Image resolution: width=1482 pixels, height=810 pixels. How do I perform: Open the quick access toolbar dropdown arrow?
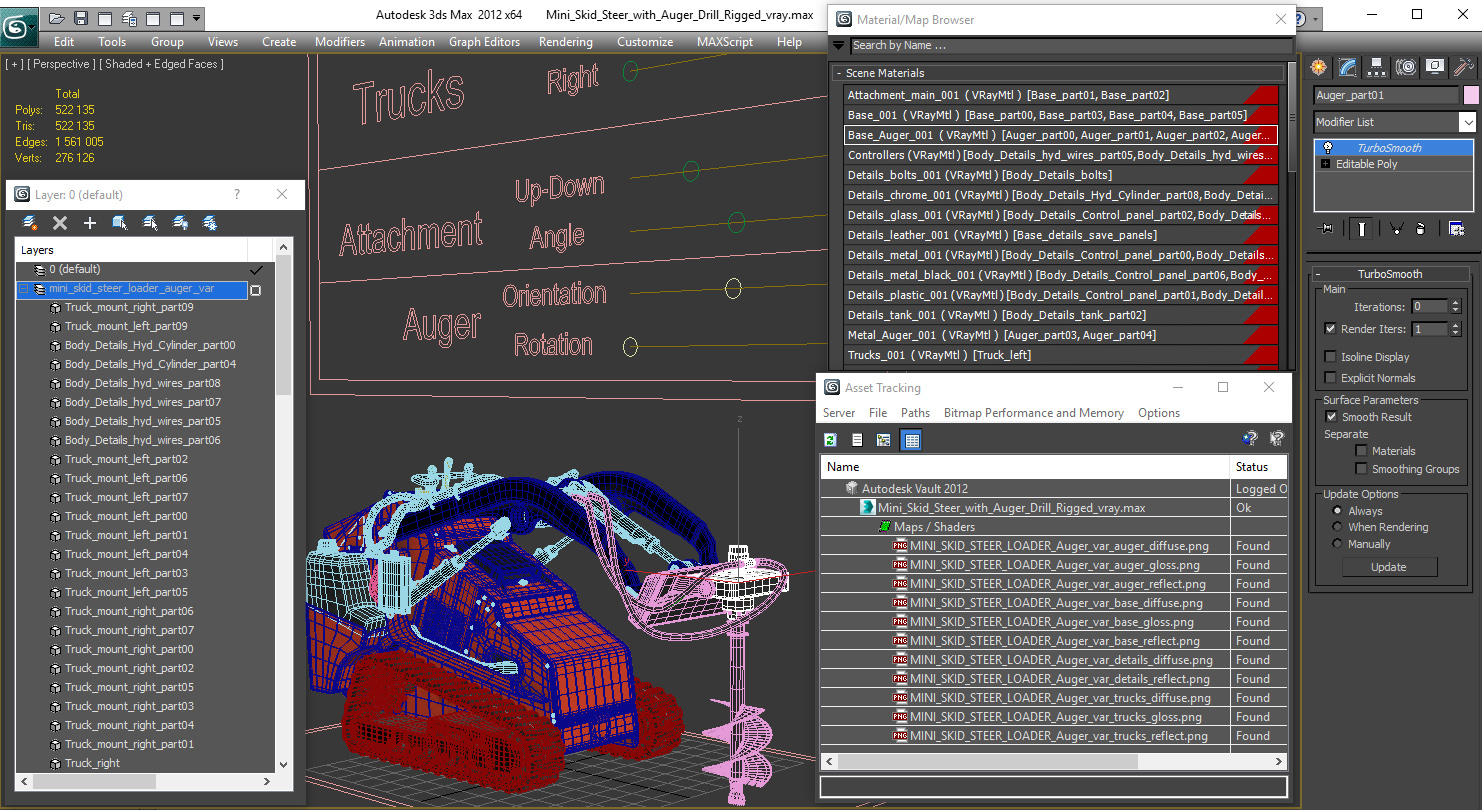coord(197,18)
